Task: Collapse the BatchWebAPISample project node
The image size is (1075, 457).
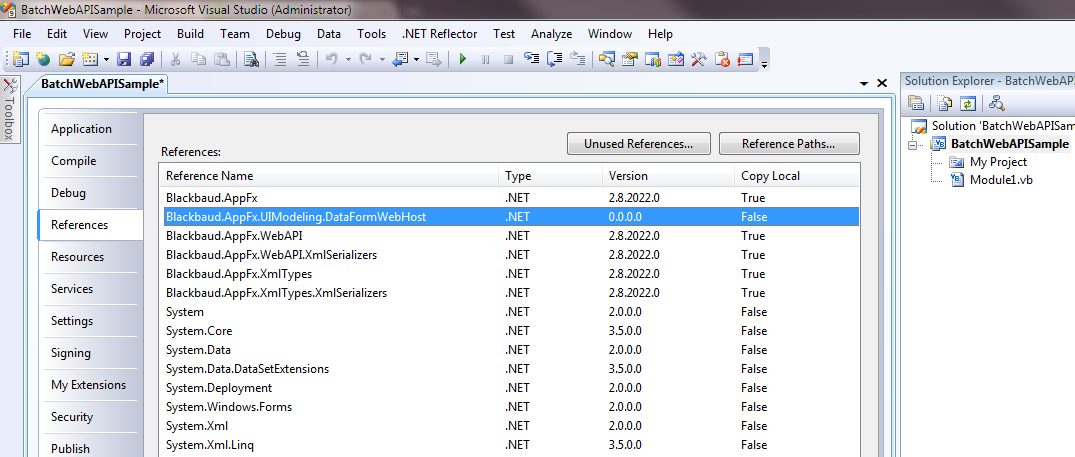Action: point(913,144)
